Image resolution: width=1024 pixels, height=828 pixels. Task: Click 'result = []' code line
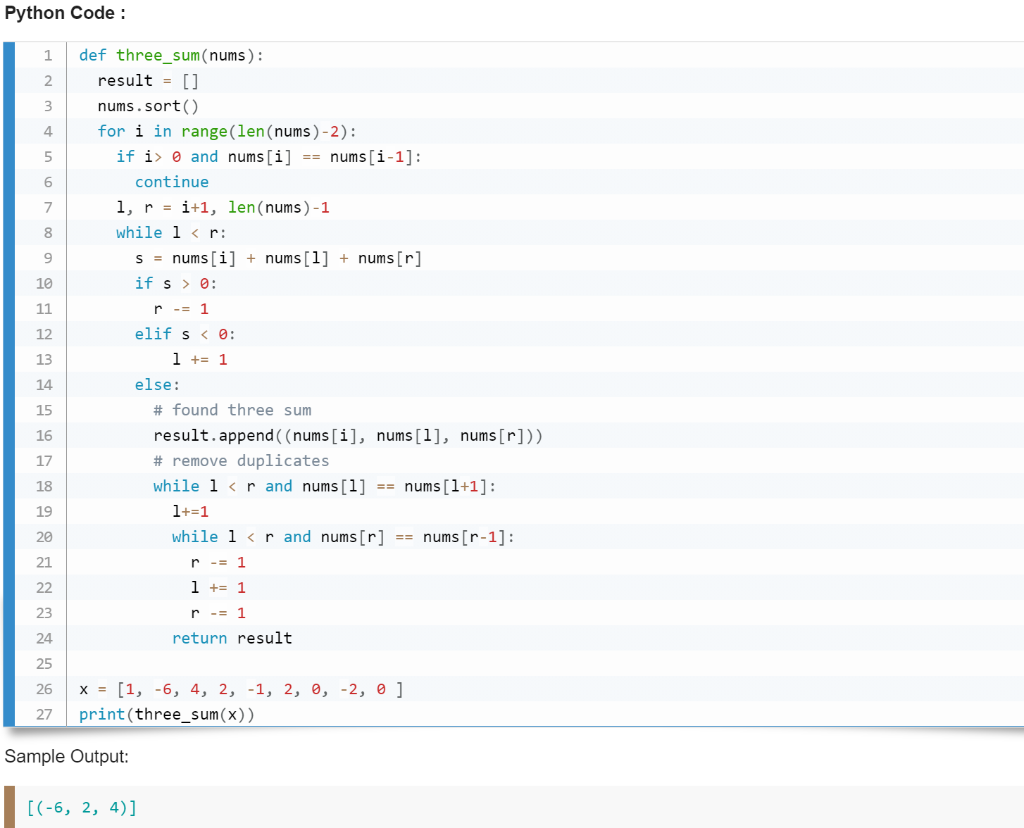point(148,81)
